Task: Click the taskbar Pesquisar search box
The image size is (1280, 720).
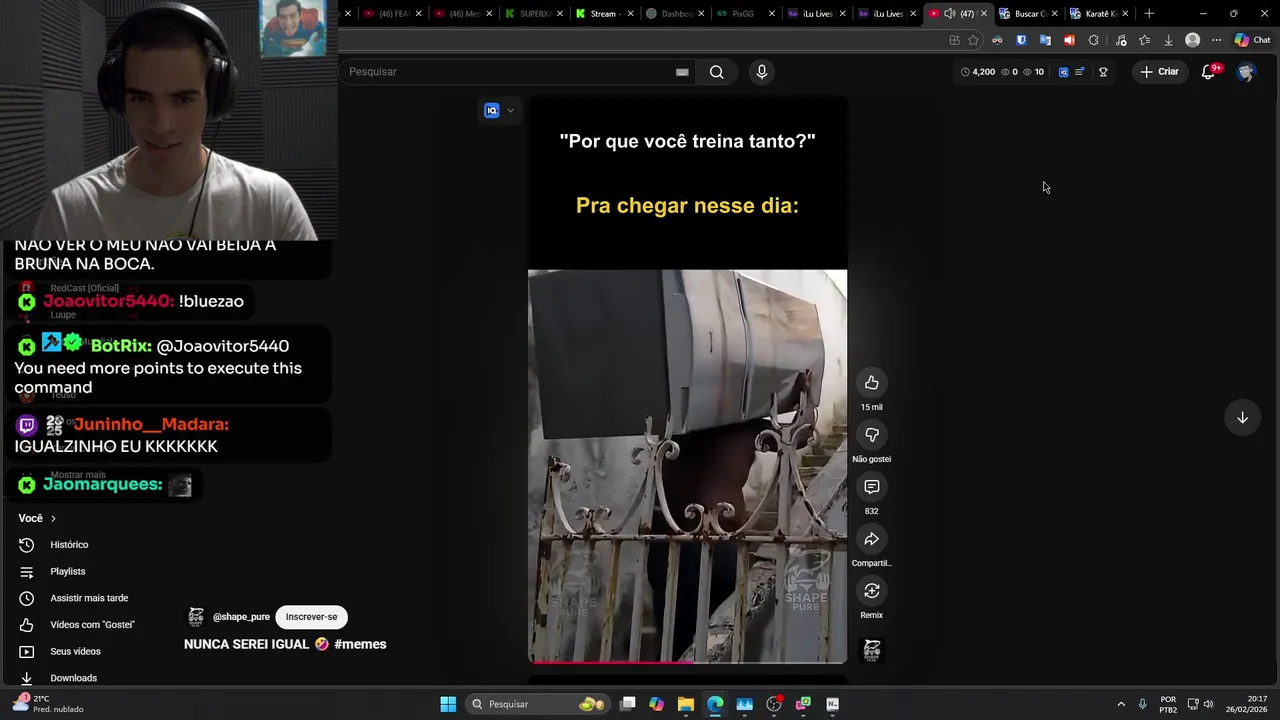Action: coord(538,704)
